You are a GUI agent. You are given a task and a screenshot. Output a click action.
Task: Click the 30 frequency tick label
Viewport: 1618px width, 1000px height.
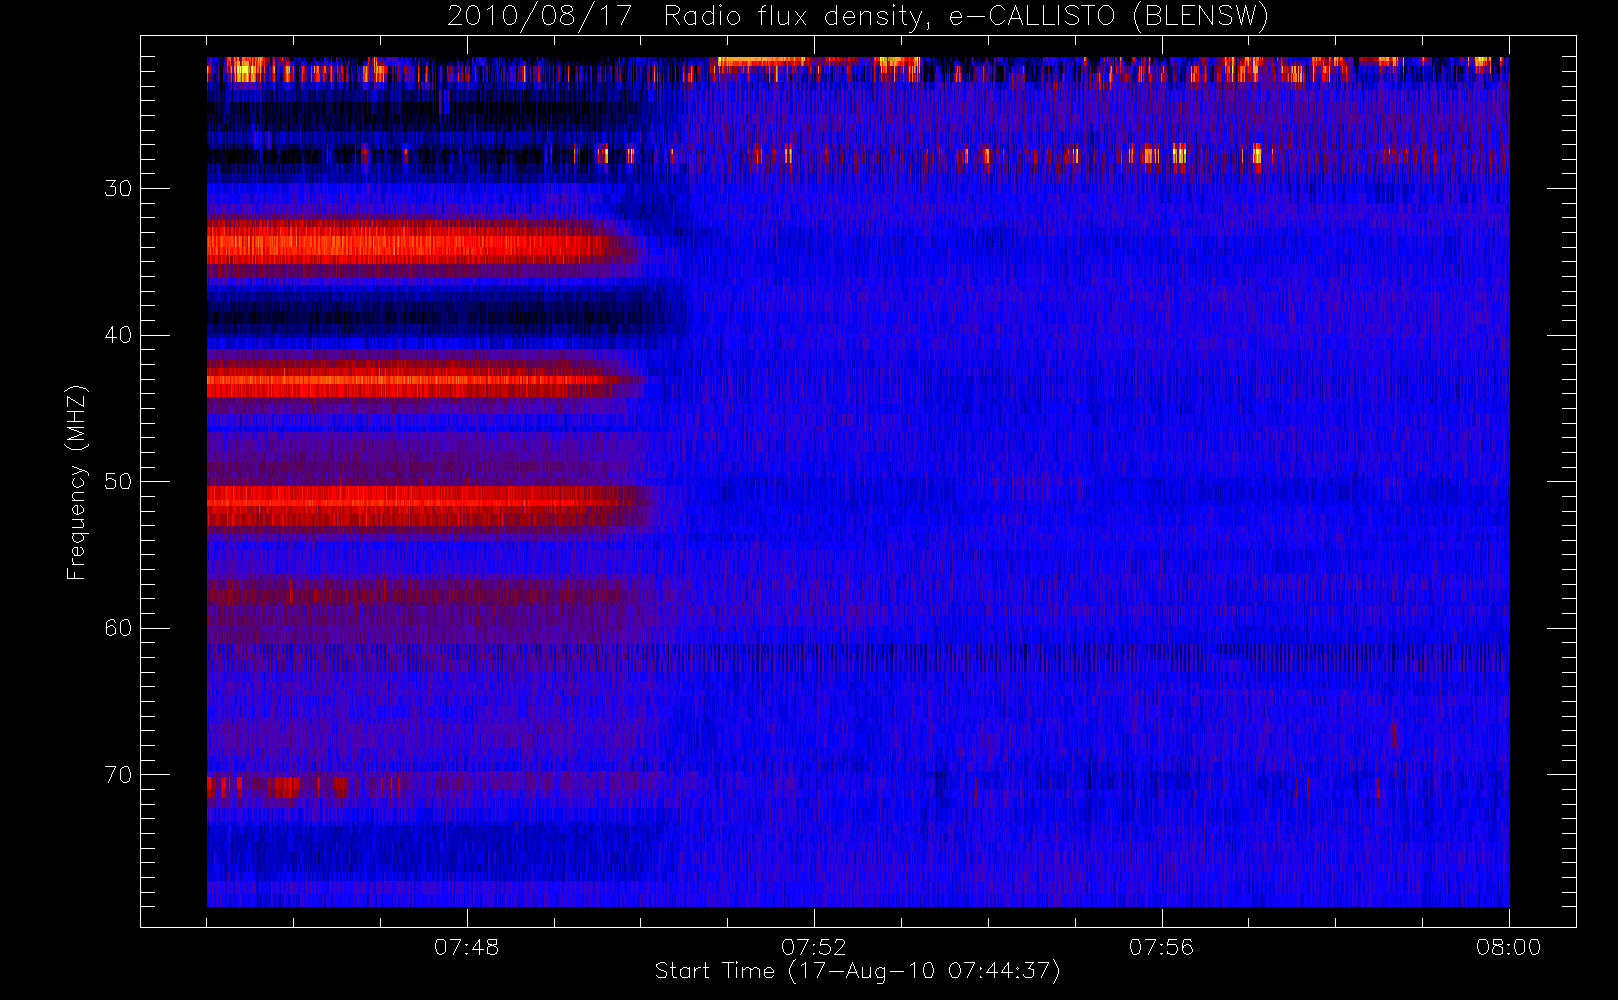click(x=118, y=188)
